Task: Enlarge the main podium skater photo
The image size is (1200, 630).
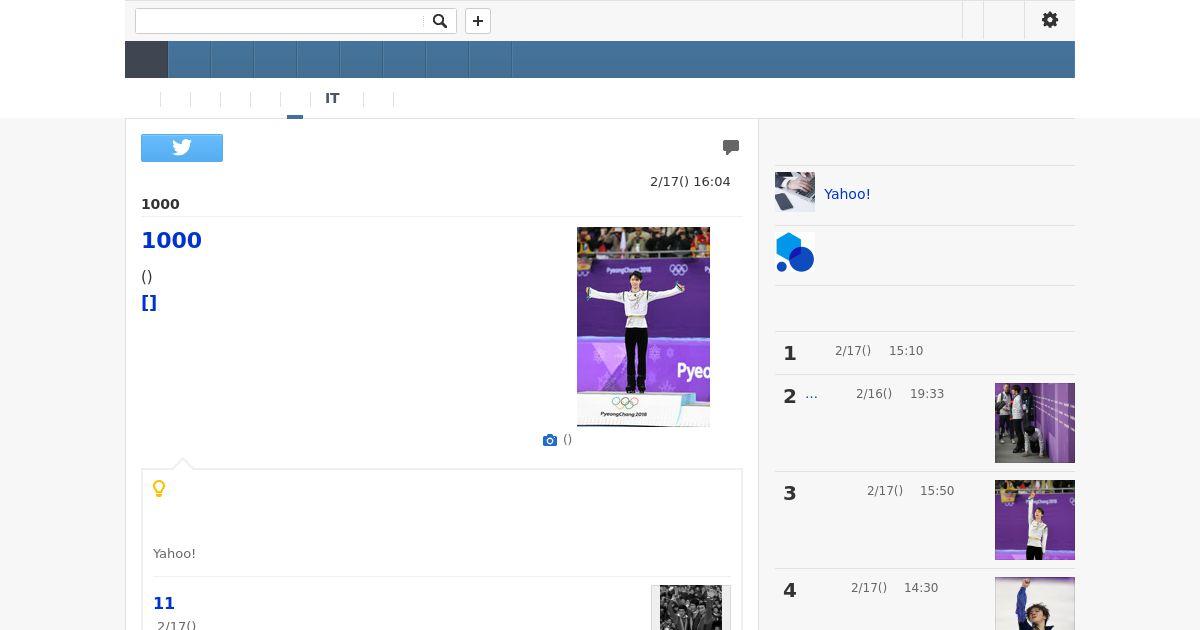Action: pyautogui.click(x=643, y=327)
